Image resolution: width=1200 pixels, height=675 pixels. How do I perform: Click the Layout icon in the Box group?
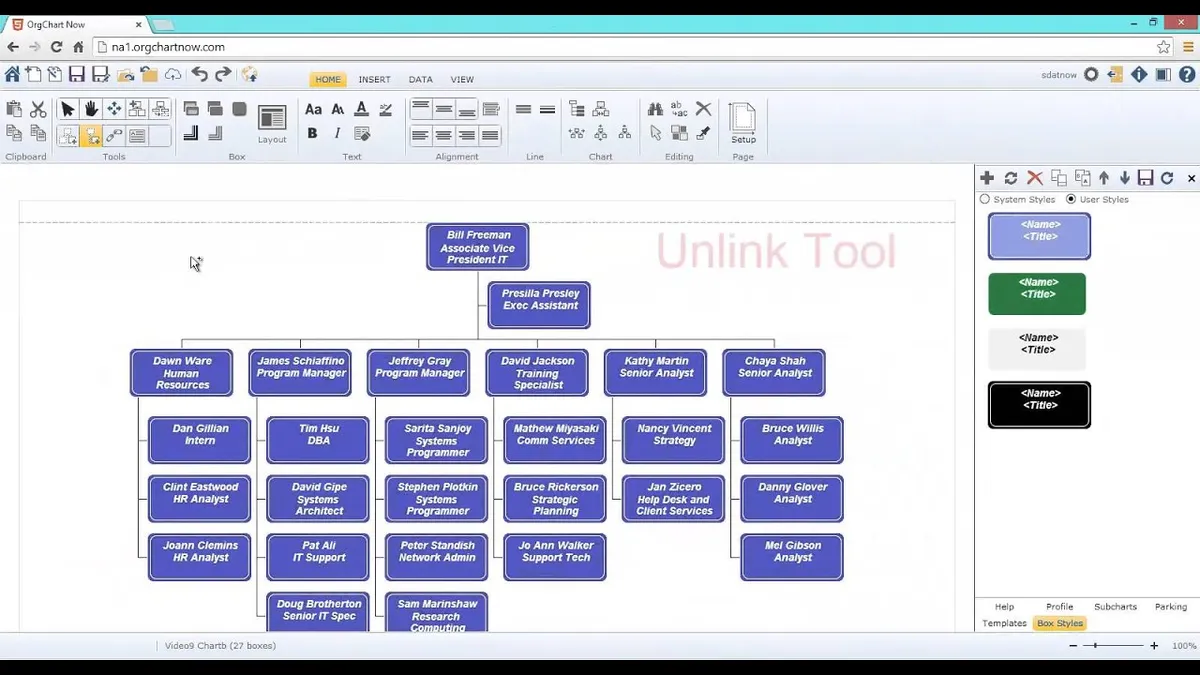(272, 118)
